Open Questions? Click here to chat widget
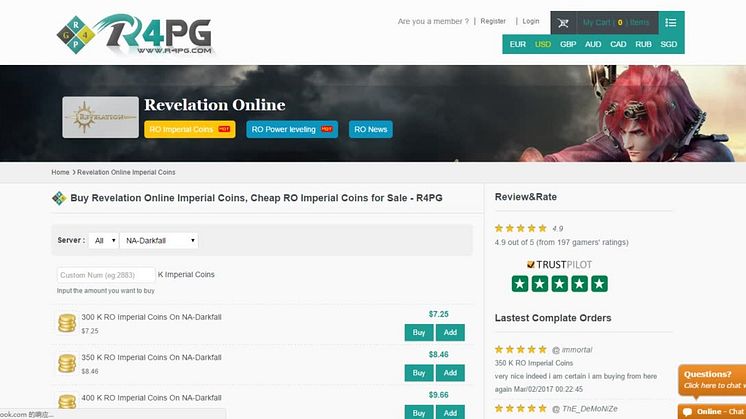This screenshot has width=746, height=419. (712, 380)
